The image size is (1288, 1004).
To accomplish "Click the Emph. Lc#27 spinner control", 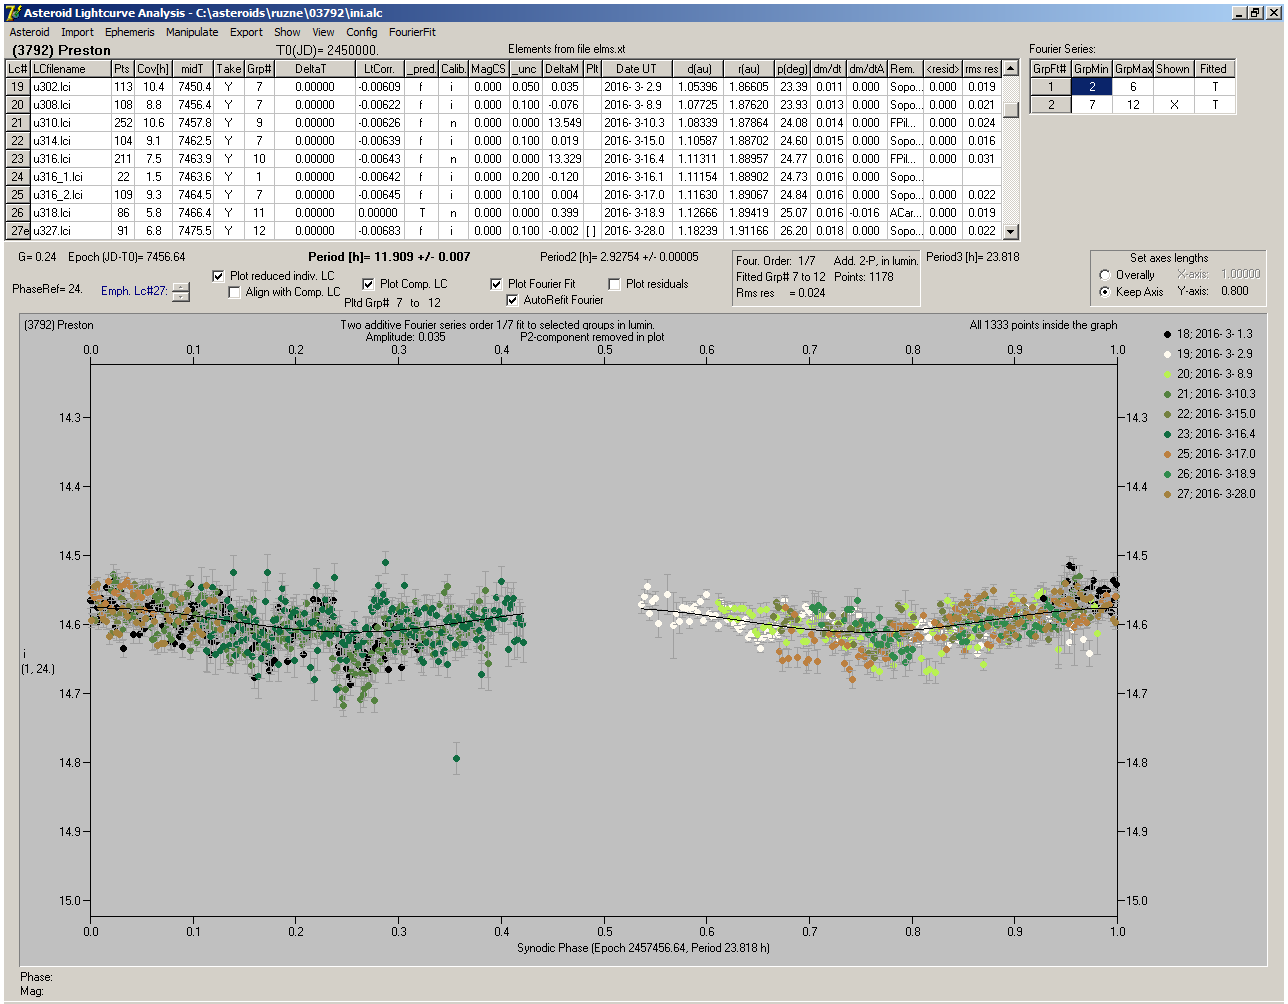I will click(x=180, y=292).
